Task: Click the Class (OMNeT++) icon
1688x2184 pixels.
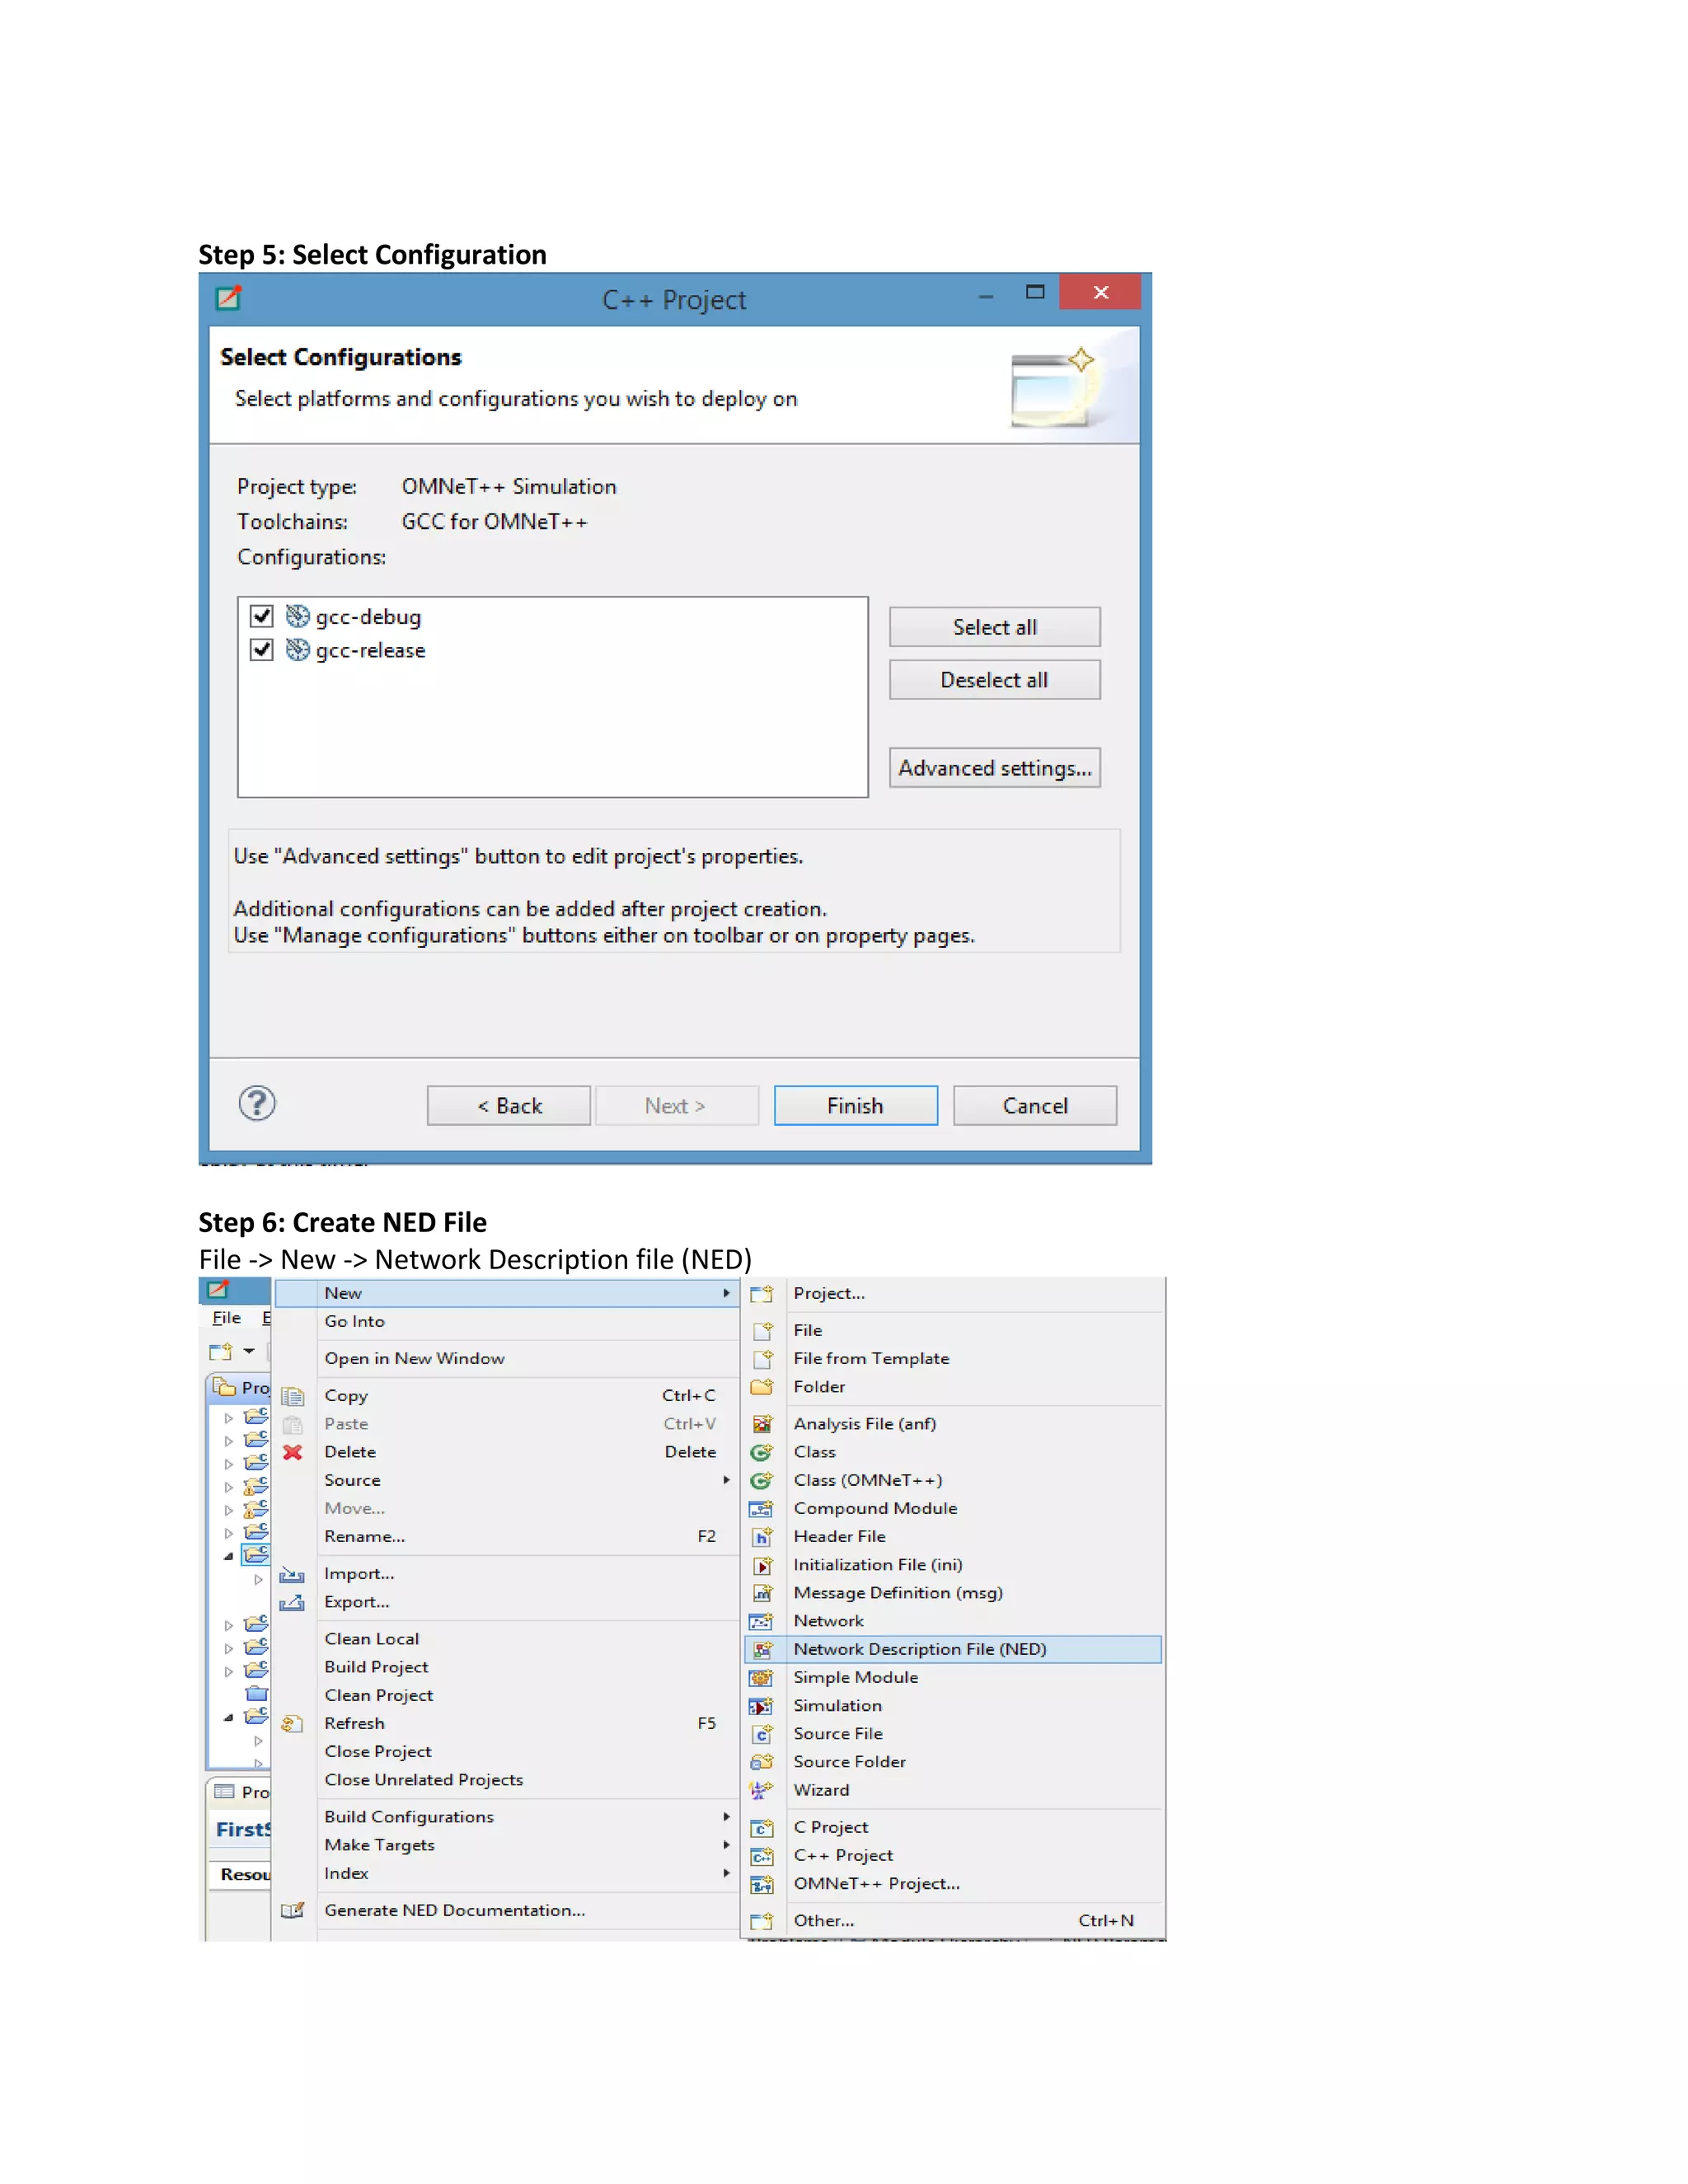Action: (x=762, y=1480)
